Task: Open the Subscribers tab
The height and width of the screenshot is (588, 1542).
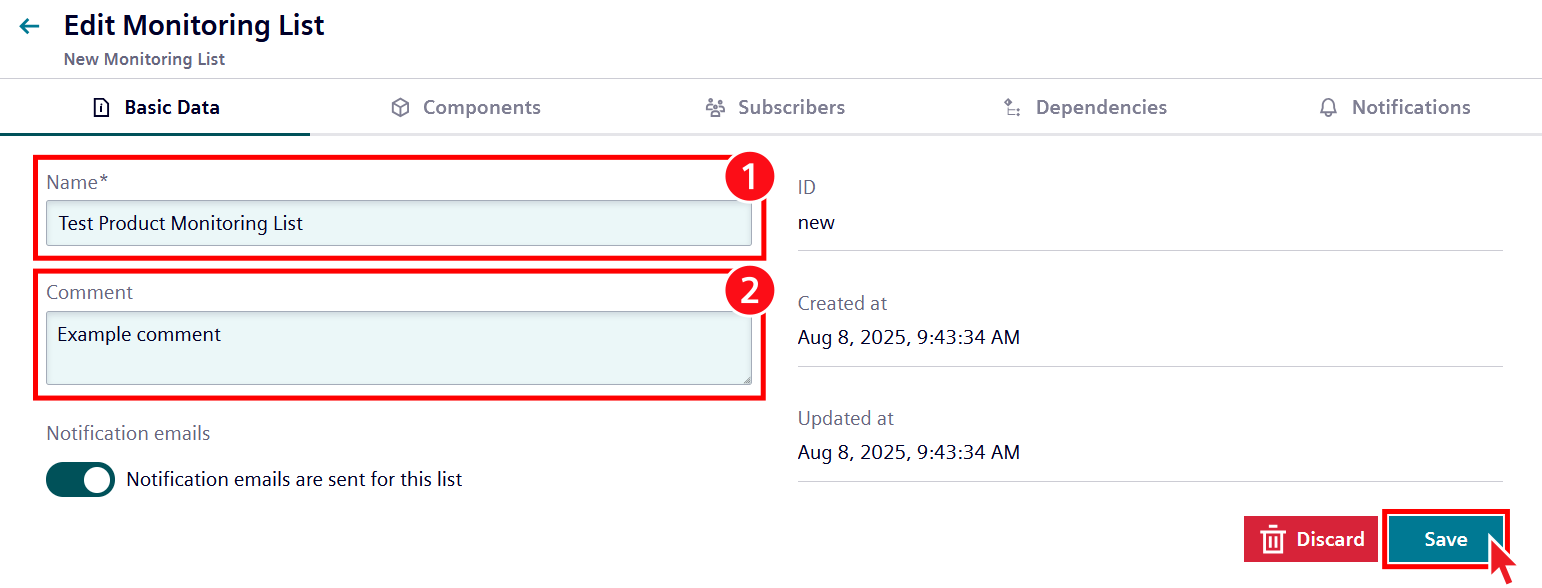Action: click(x=791, y=108)
